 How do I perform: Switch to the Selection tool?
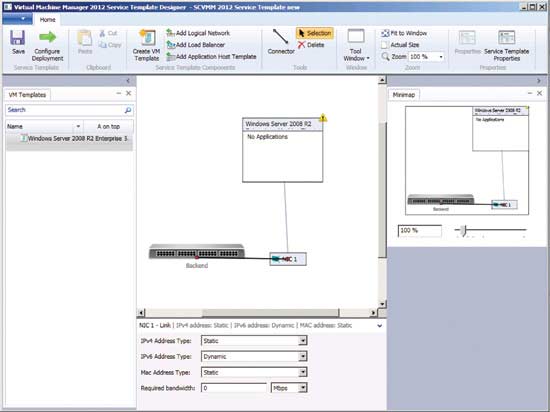point(315,33)
